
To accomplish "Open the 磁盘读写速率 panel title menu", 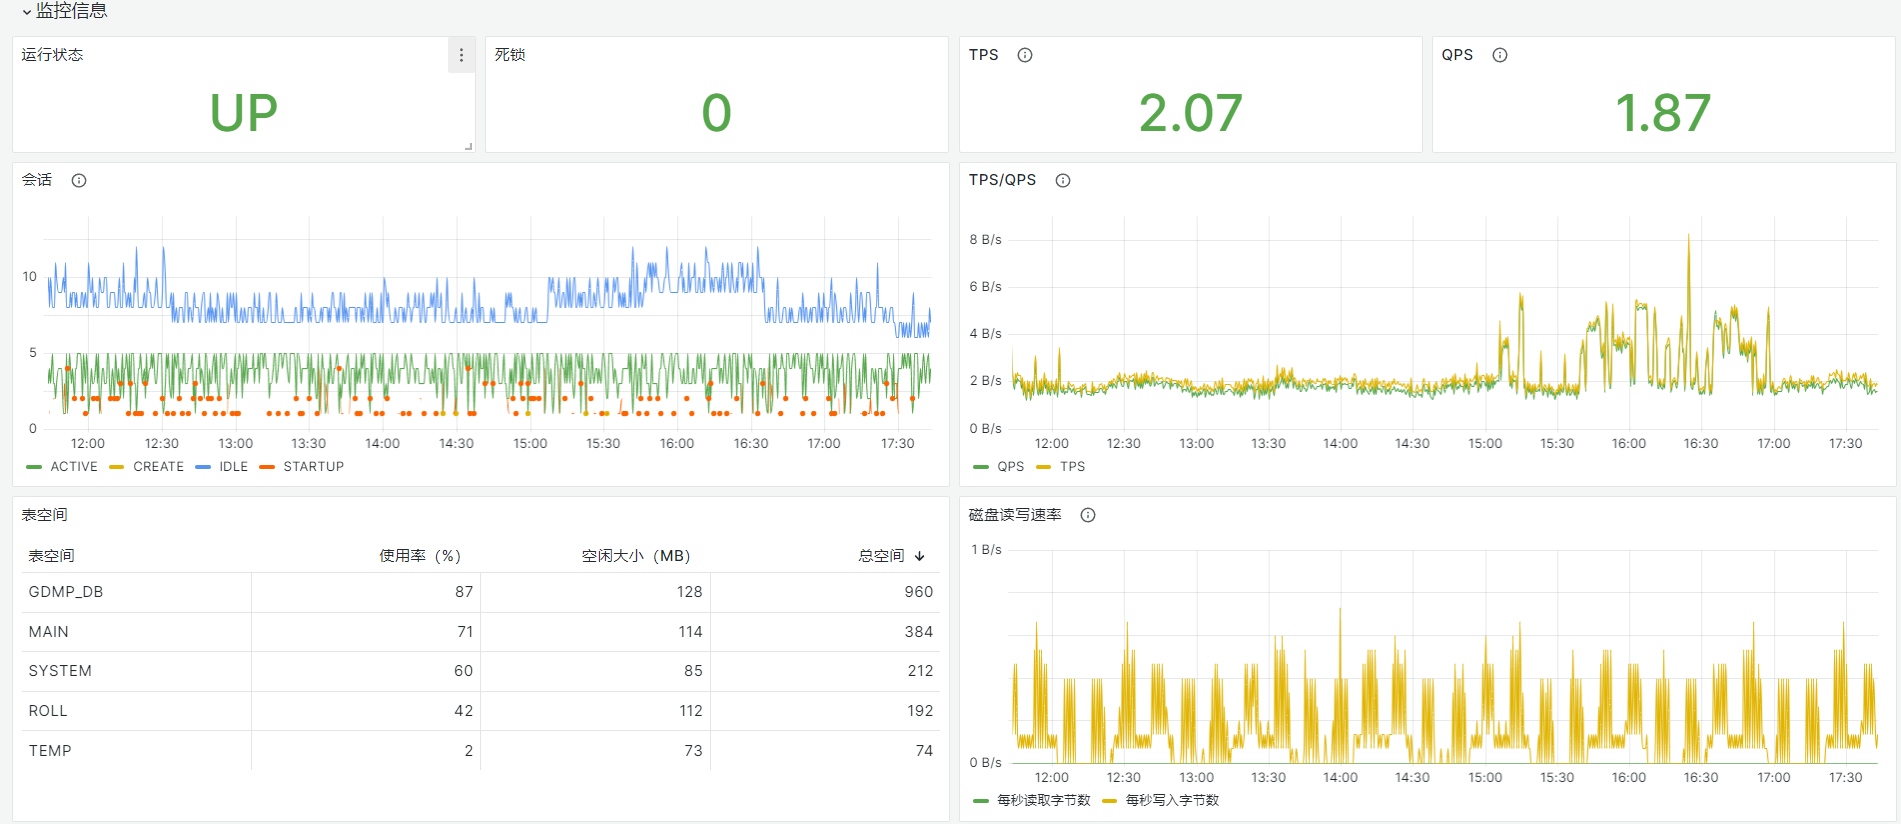I will coord(1015,515).
